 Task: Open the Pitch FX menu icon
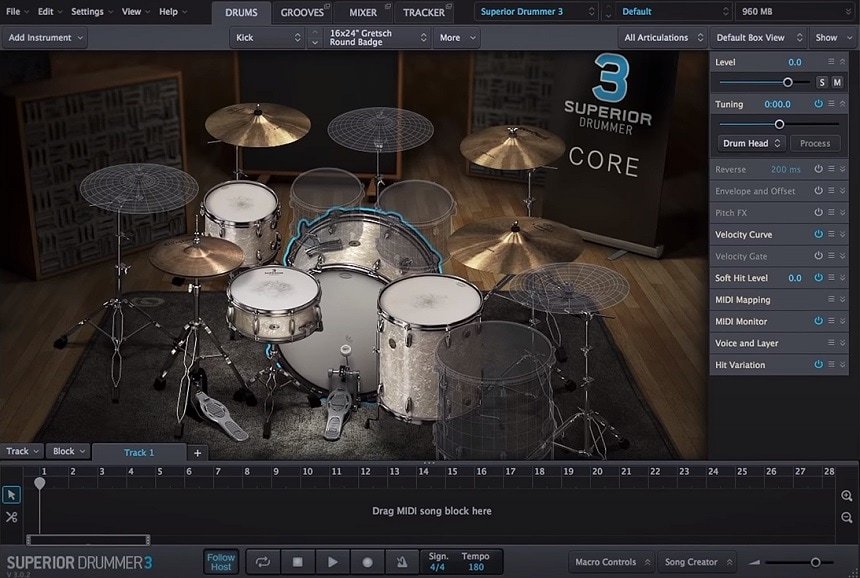(831, 212)
